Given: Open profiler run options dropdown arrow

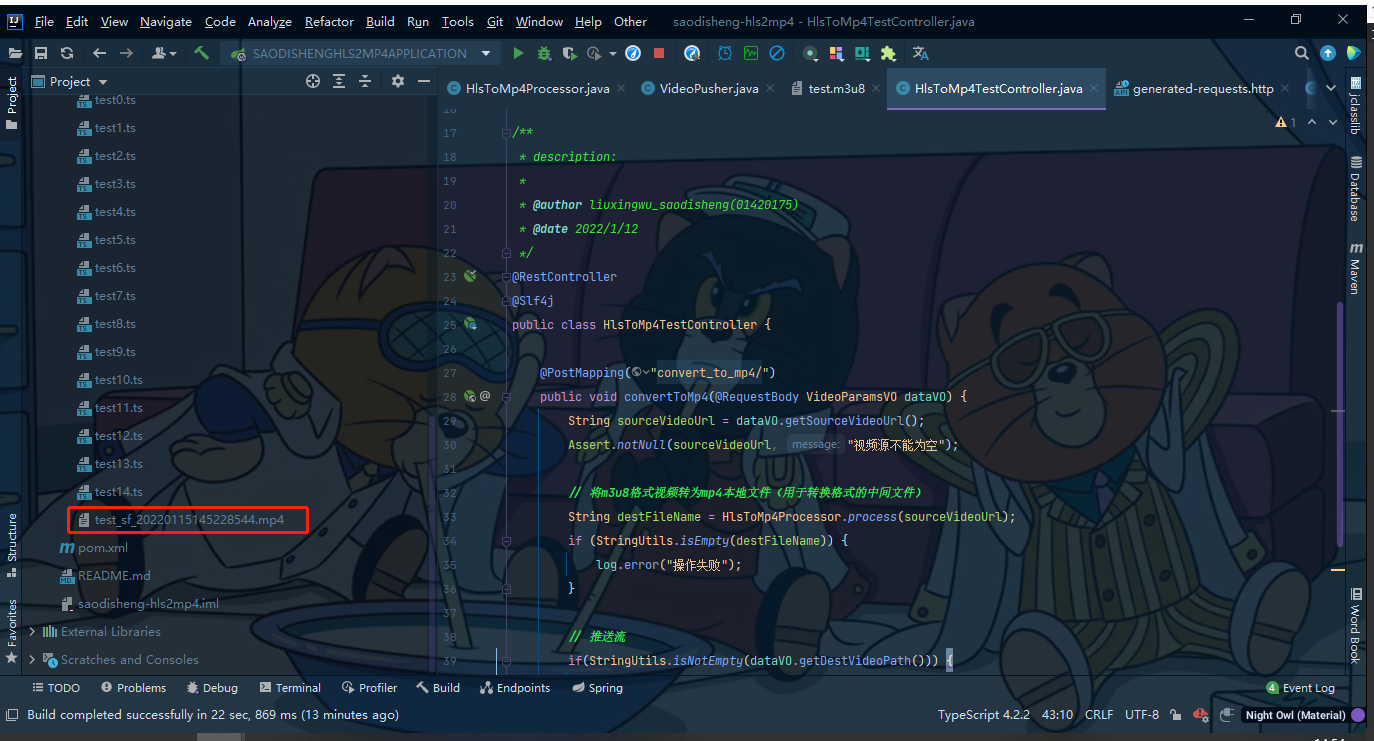Looking at the screenshot, I should pyautogui.click(x=611, y=53).
